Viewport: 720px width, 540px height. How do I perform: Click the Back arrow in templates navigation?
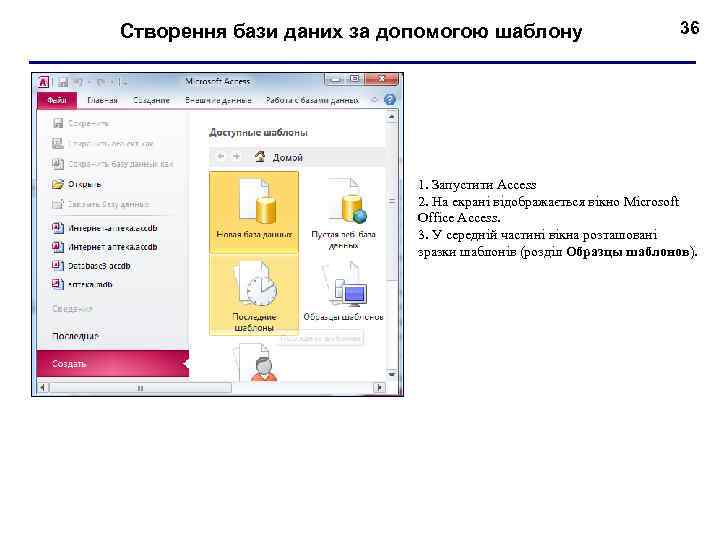[x=221, y=157]
